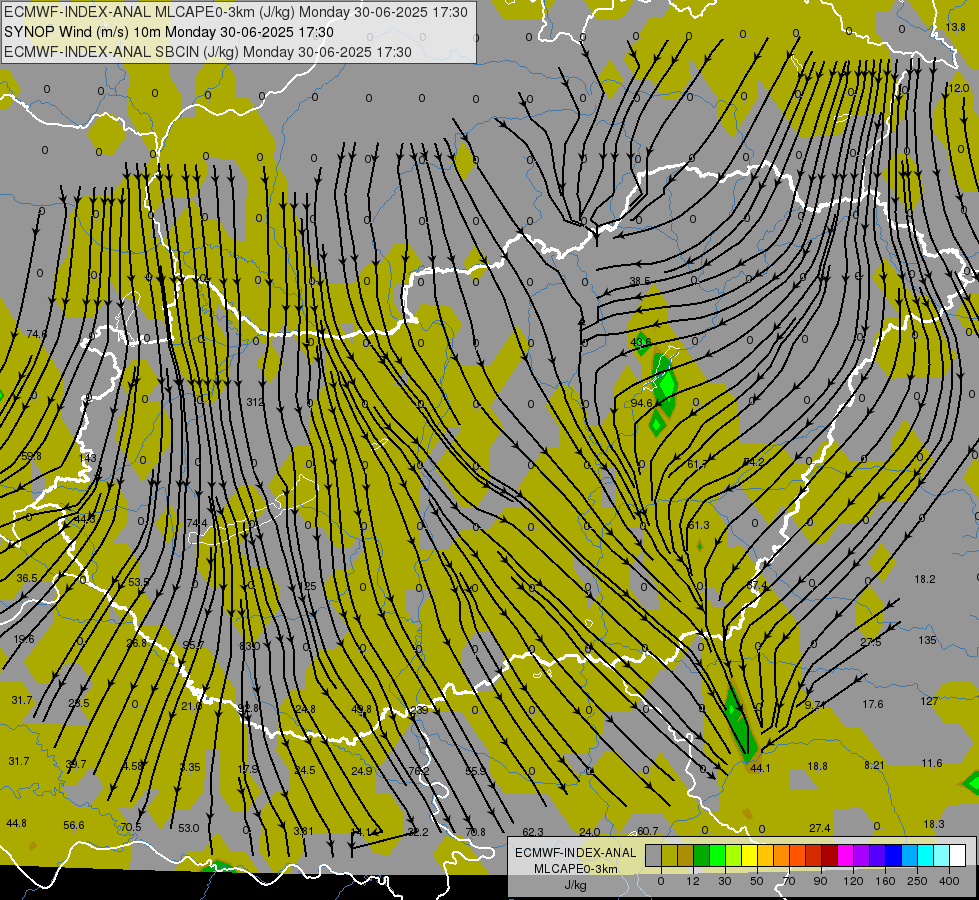Click the 59.8 value on the map

(x=31, y=457)
